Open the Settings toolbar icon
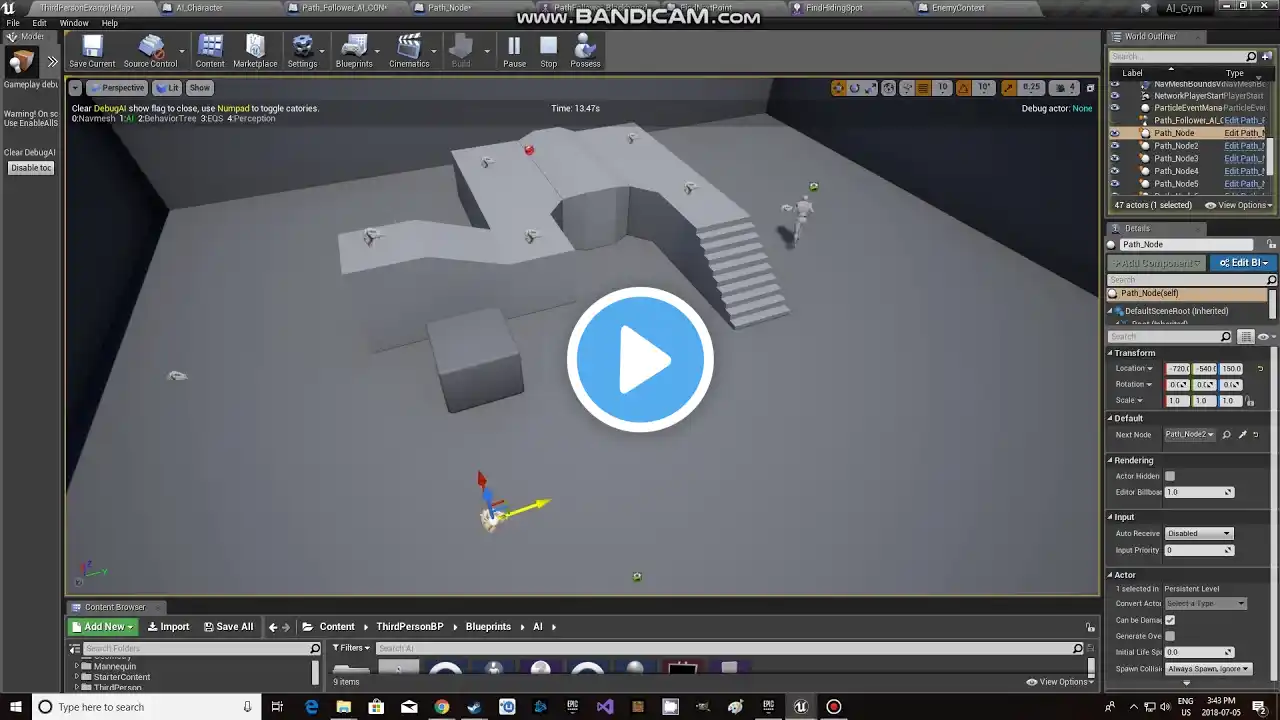Viewport: 1280px width, 720px height. [302, 52]
